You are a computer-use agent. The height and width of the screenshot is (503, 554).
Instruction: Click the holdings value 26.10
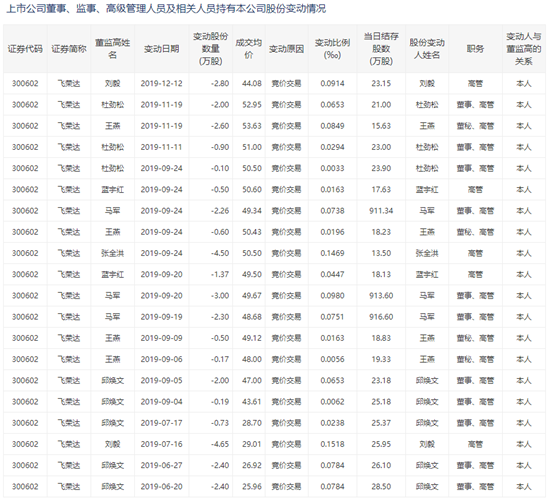[x=381, y=465]
